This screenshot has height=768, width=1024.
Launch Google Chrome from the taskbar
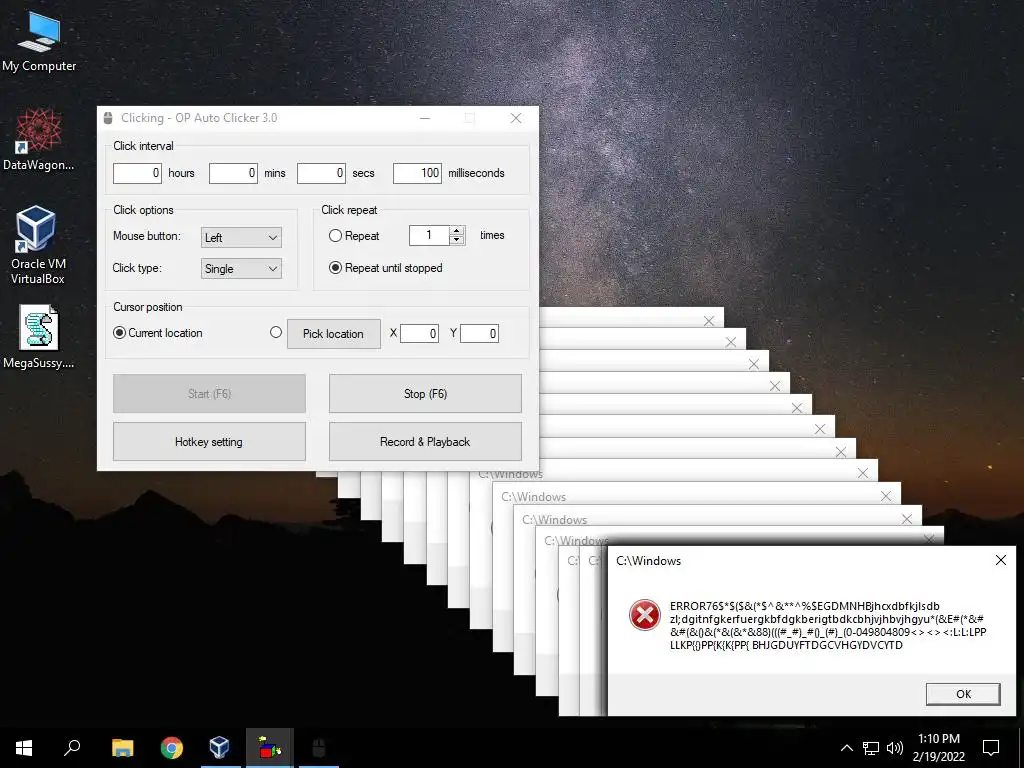tap(172, 748)
